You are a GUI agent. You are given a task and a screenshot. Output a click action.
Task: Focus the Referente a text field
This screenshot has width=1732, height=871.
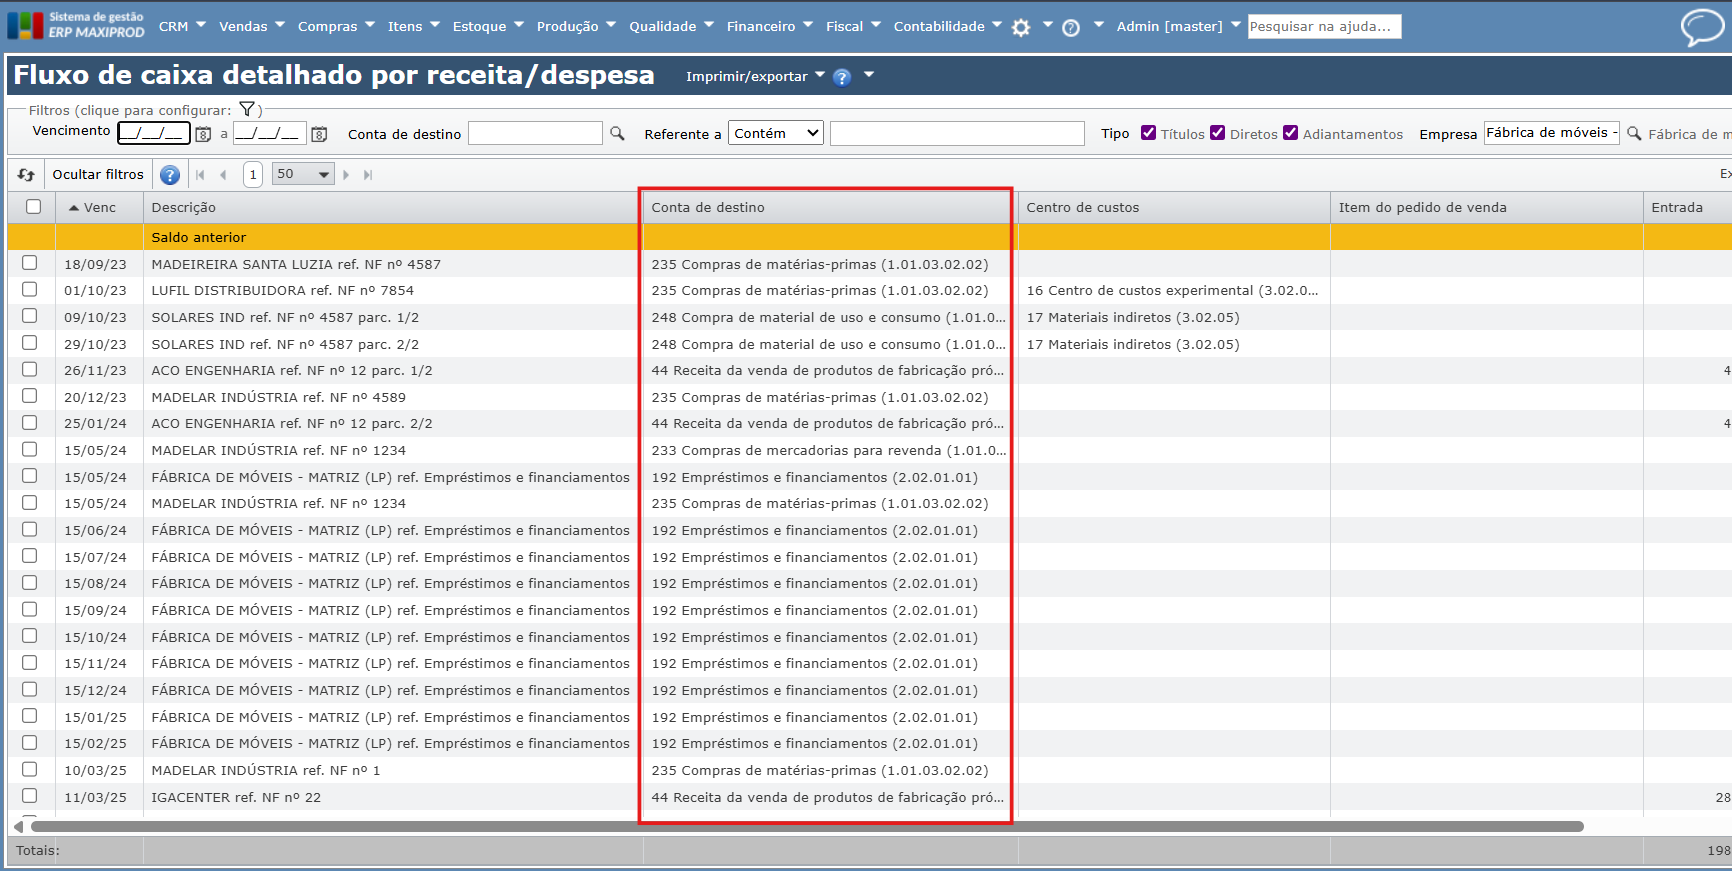[957, 133]
